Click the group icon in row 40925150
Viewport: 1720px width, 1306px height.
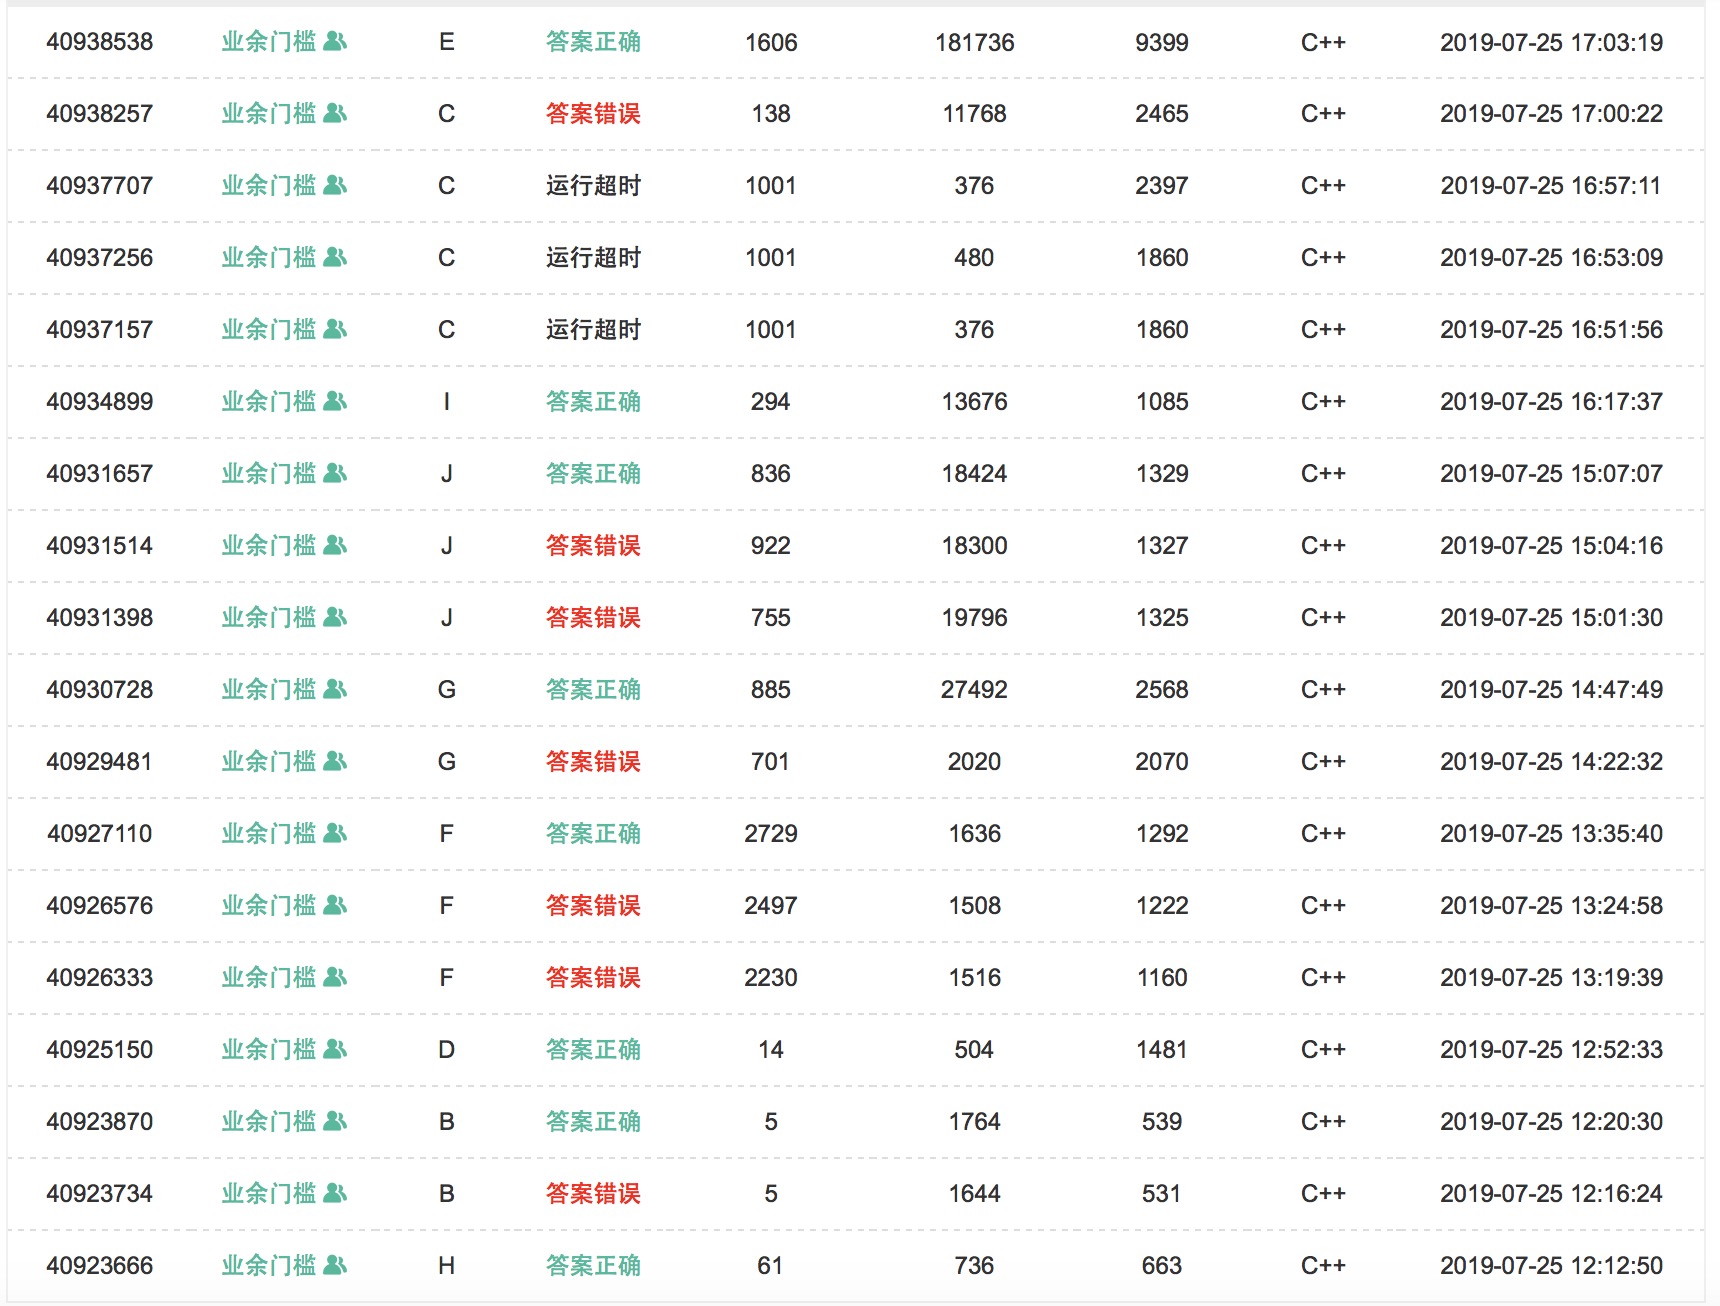tap(336, 1050)
